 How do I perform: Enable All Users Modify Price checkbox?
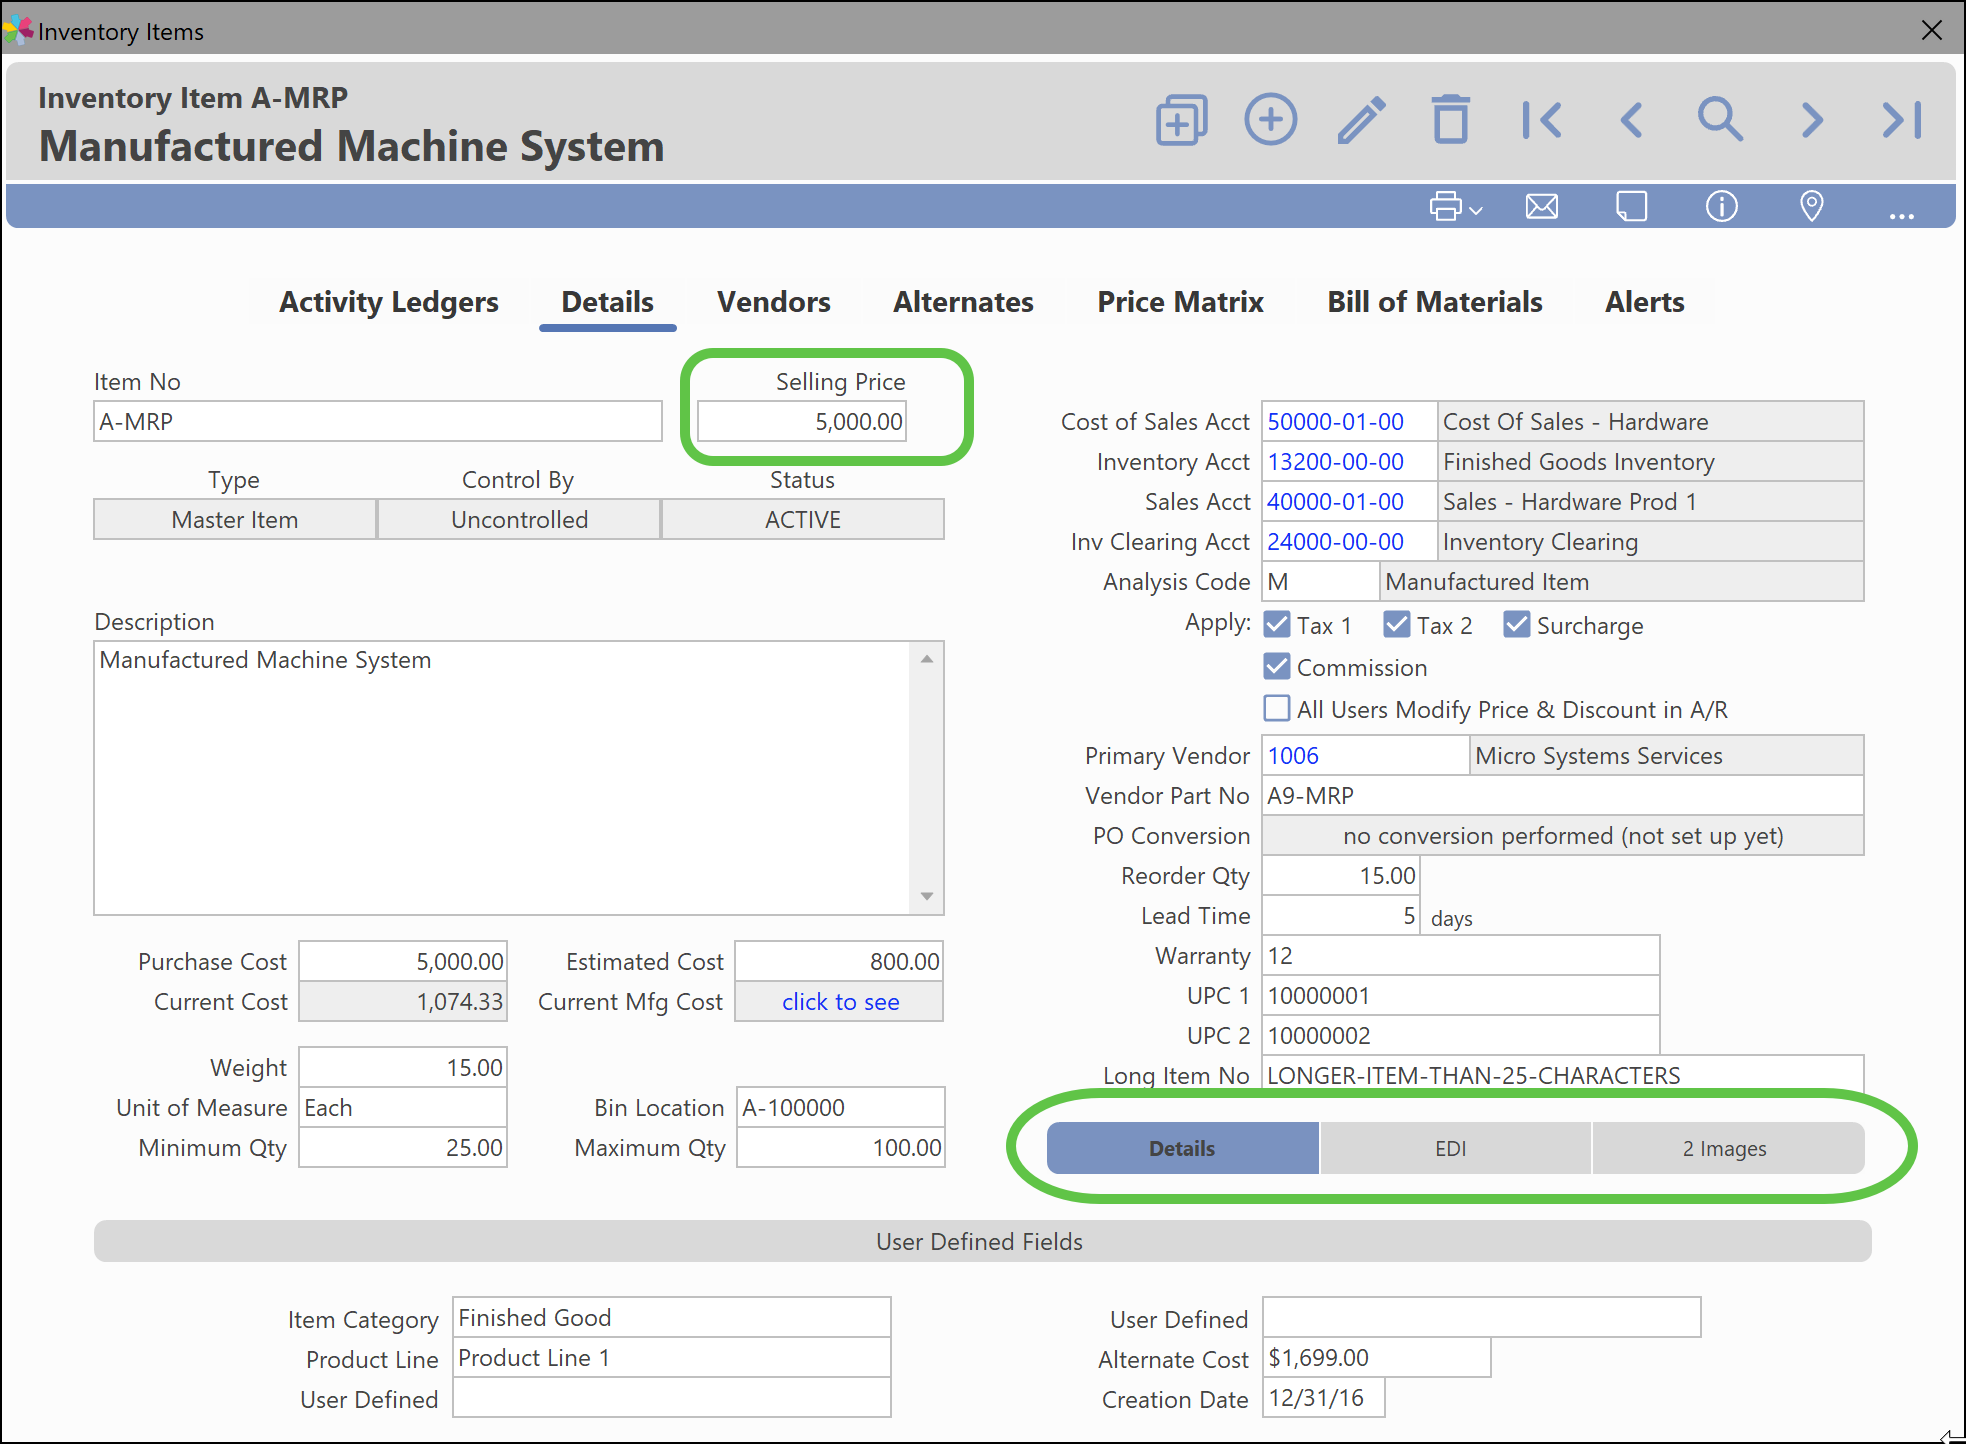1277,709
